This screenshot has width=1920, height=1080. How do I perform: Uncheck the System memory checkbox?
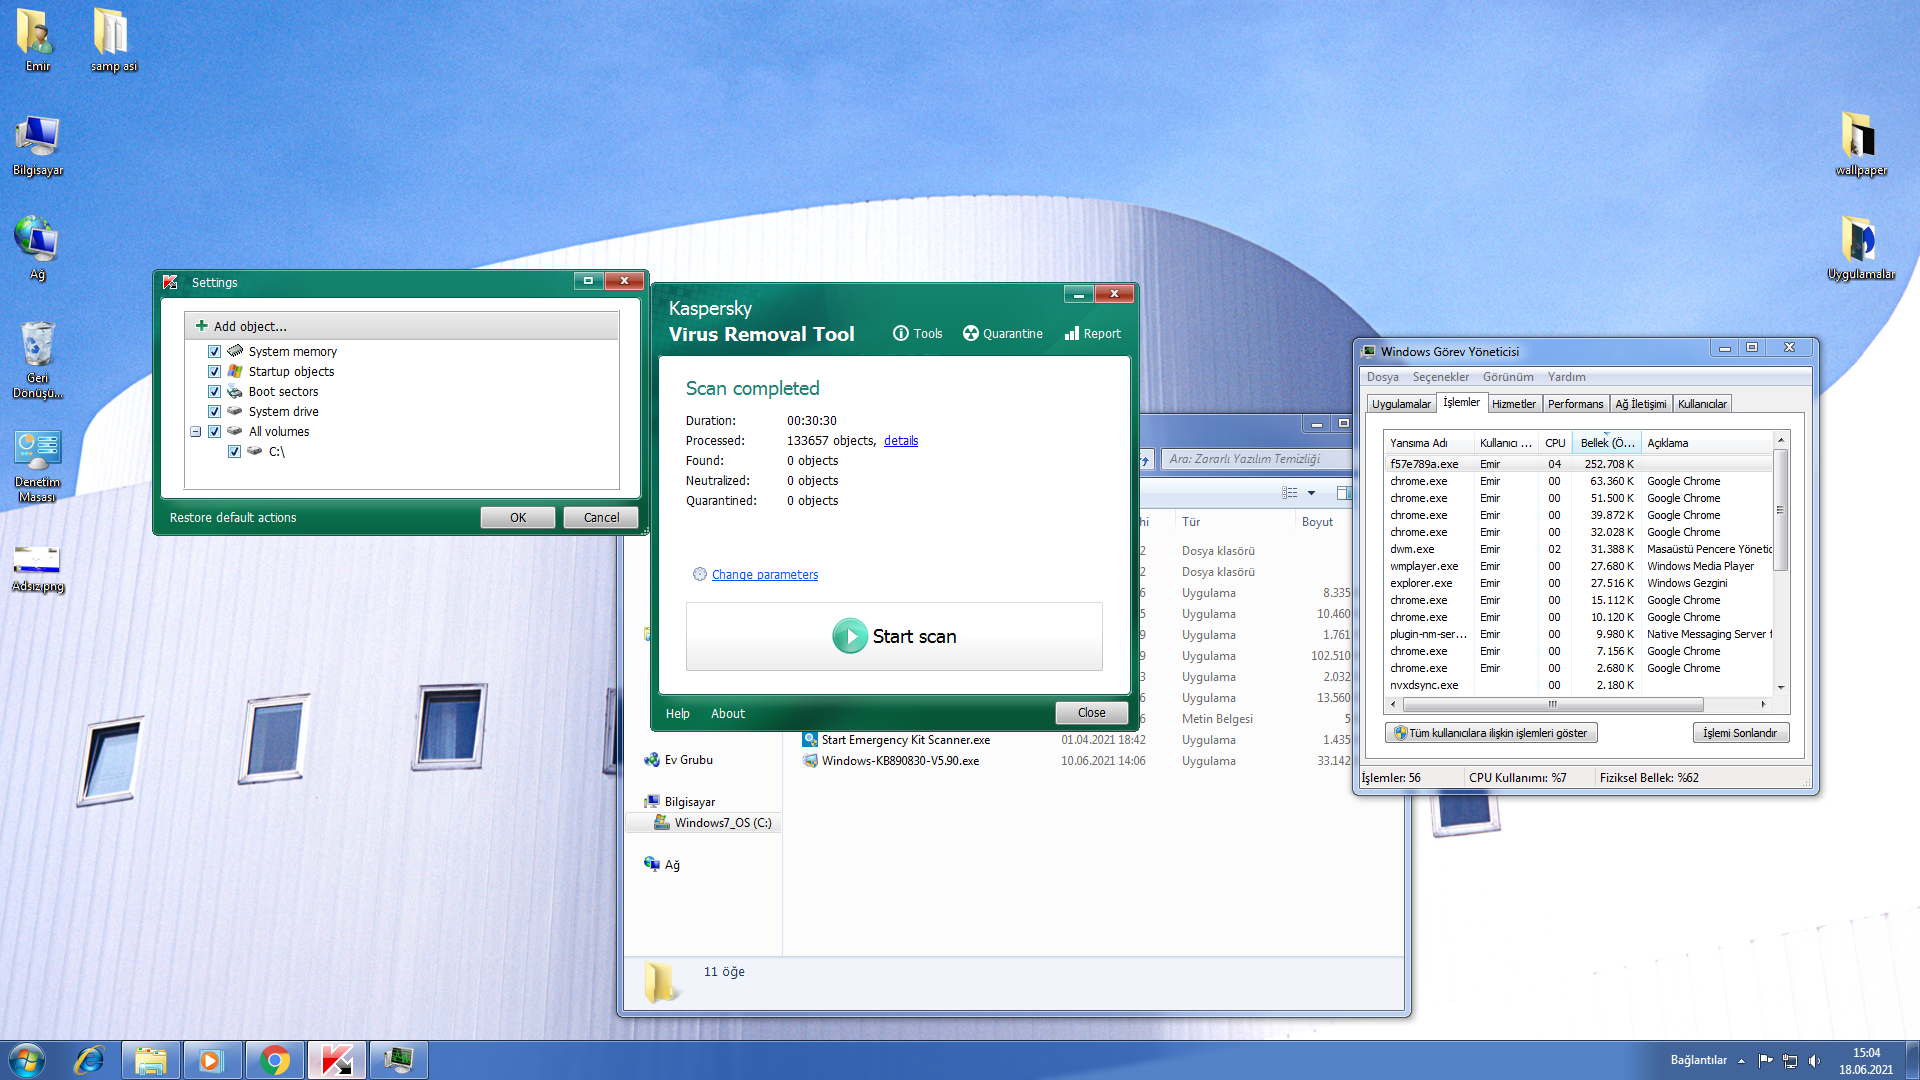click(x=214, y=352)
